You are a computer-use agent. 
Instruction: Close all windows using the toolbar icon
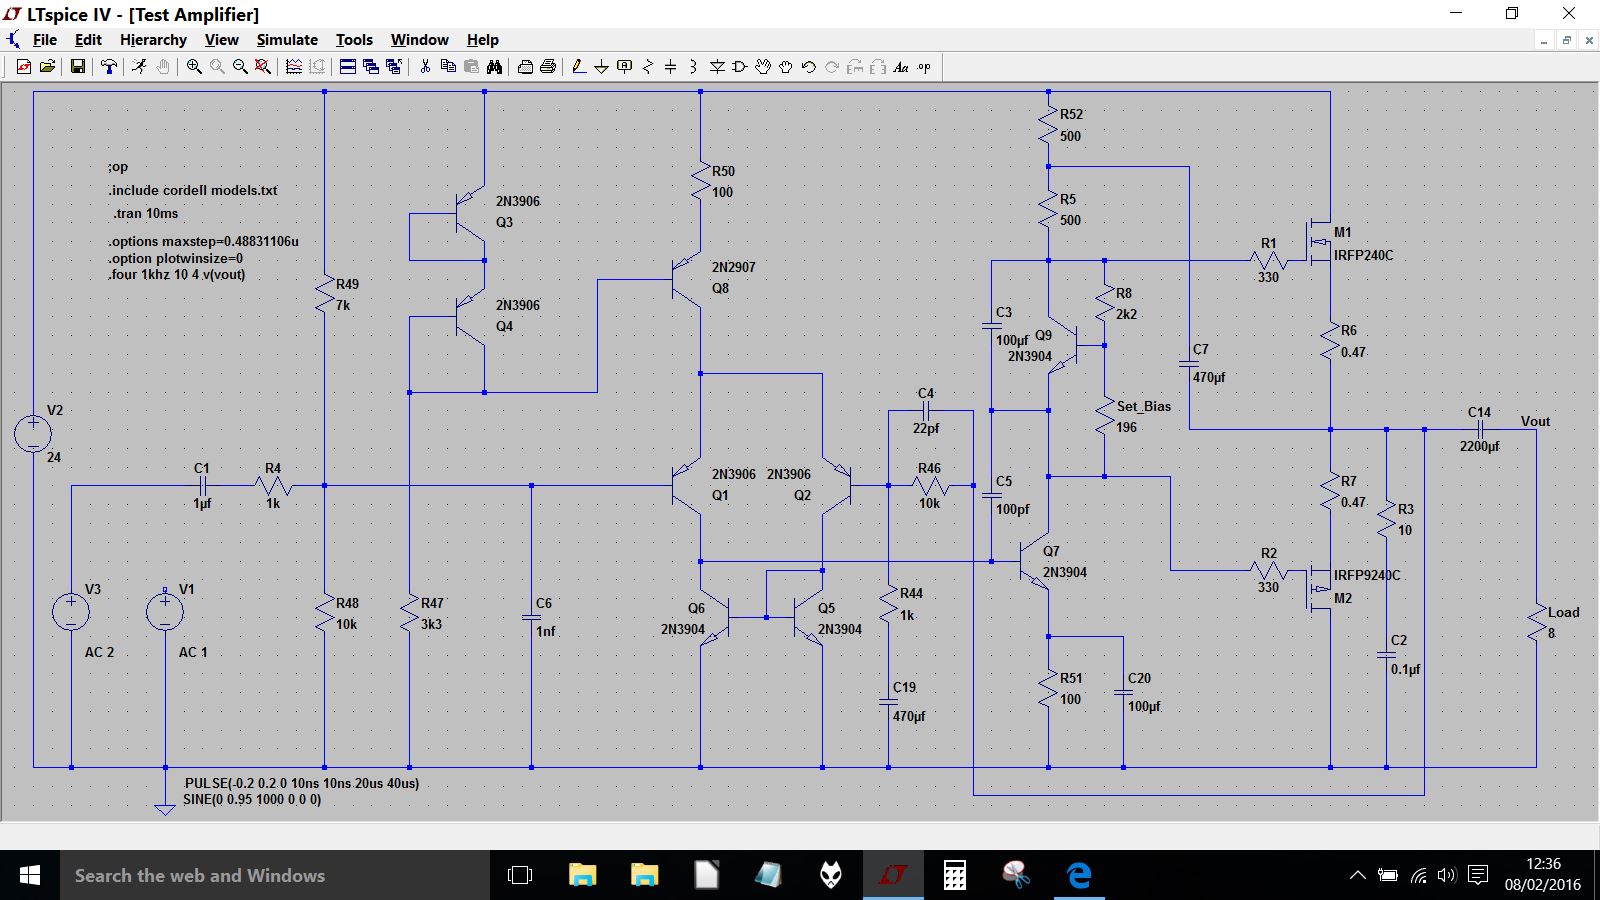pos(394,67)
